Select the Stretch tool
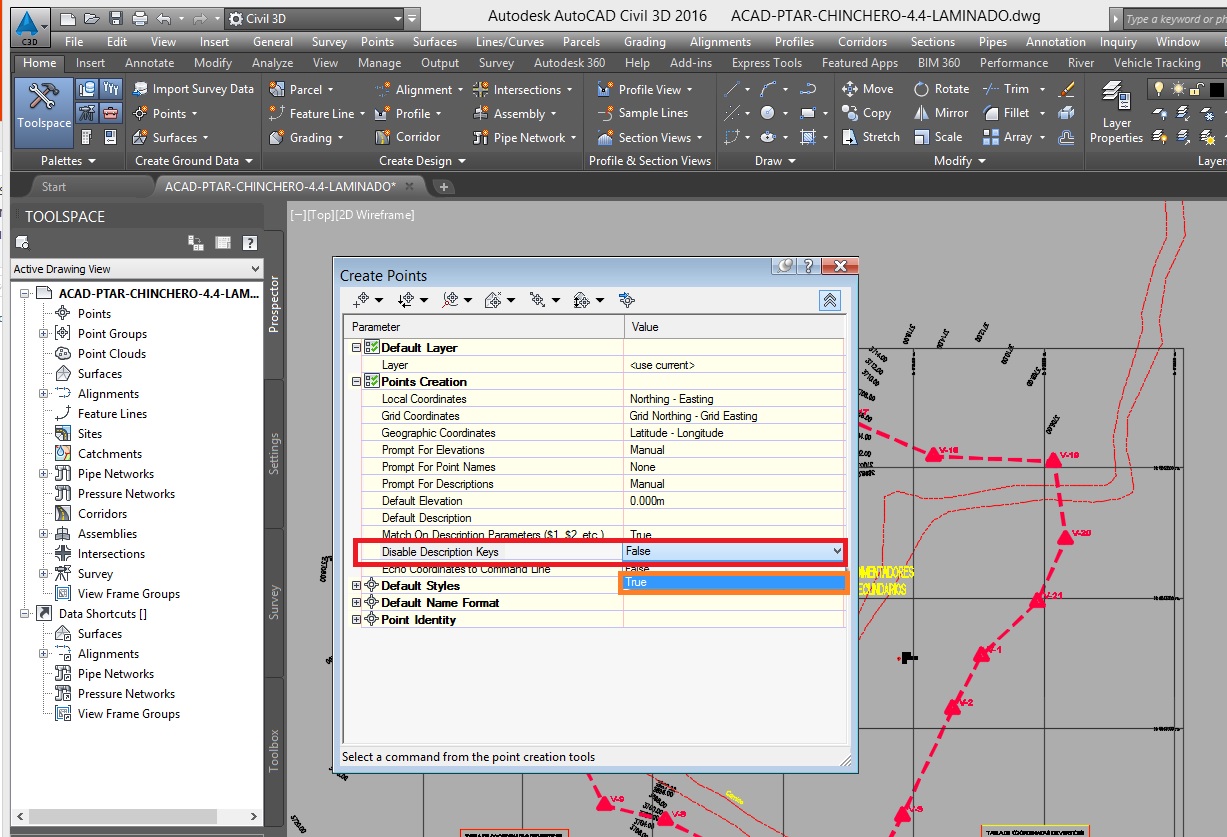 [870, 137]
